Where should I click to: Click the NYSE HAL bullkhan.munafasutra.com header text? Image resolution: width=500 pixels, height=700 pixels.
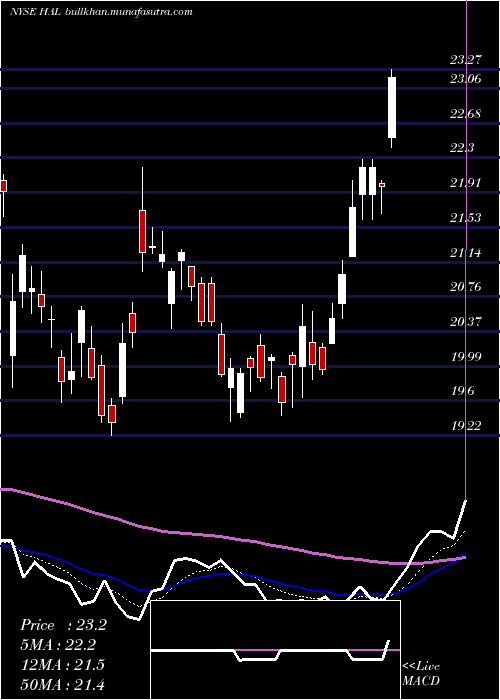tap(101, 12)
